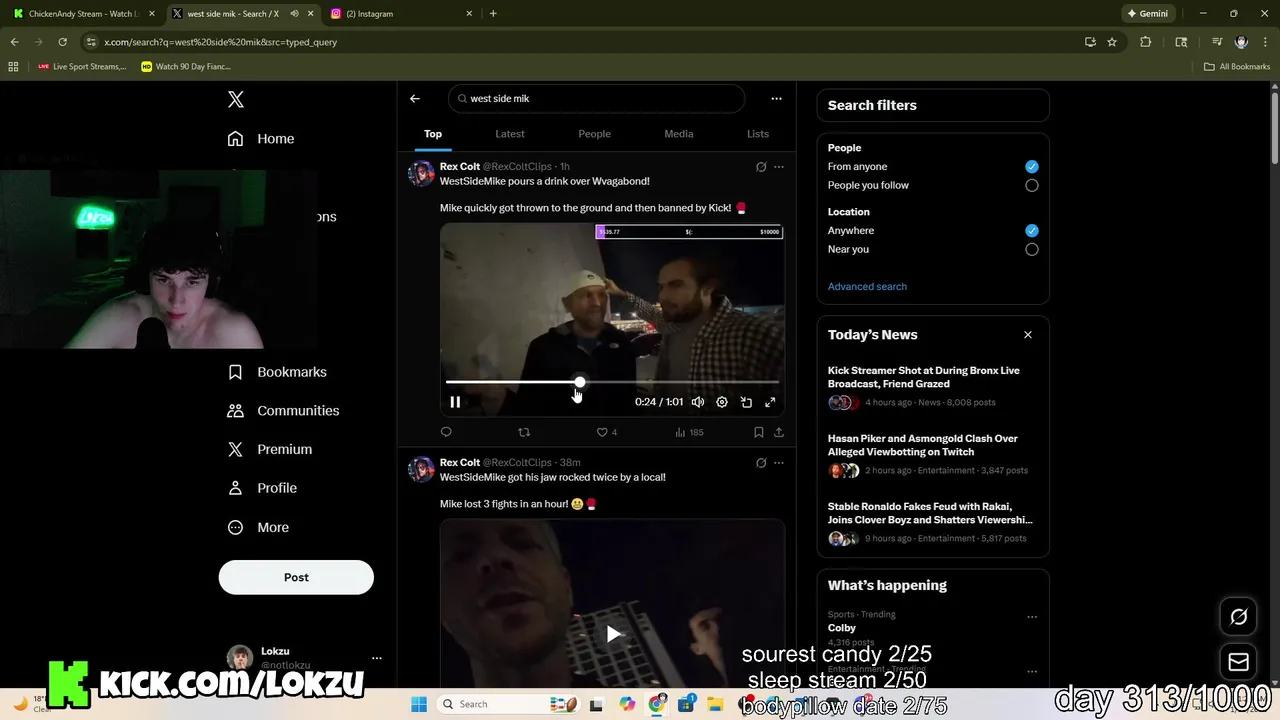The width and height of the screenshot is (1280, 720).
Task: Open search options three-dot menu
Action: pyautogui.click(x=776, y=99)
